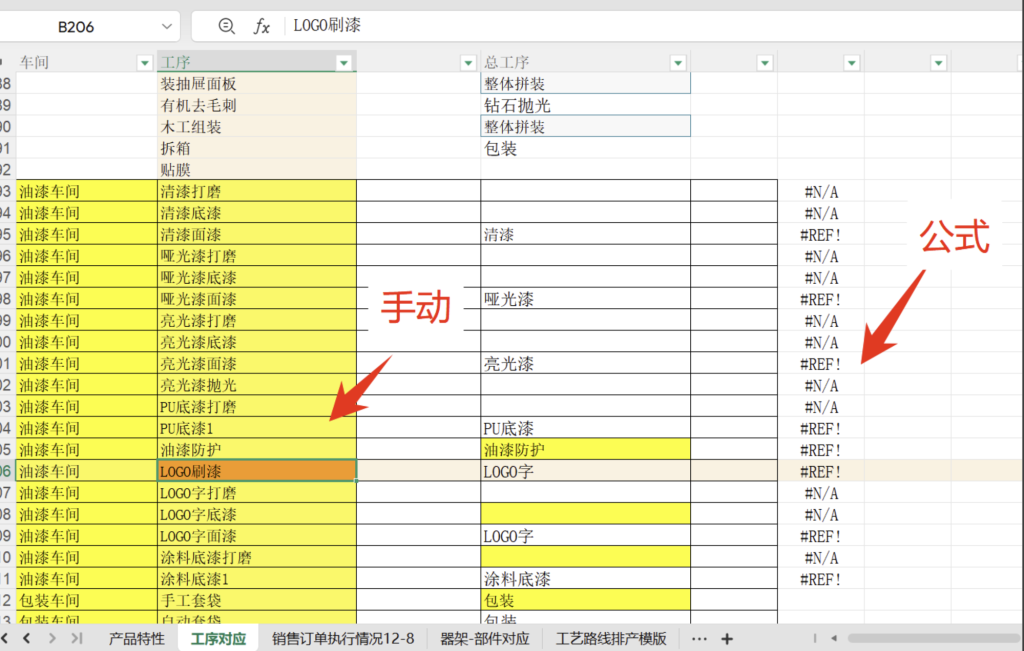Select cell containing 装抽屉面板
Screen dimensions: 1024x651
(257, 84)
